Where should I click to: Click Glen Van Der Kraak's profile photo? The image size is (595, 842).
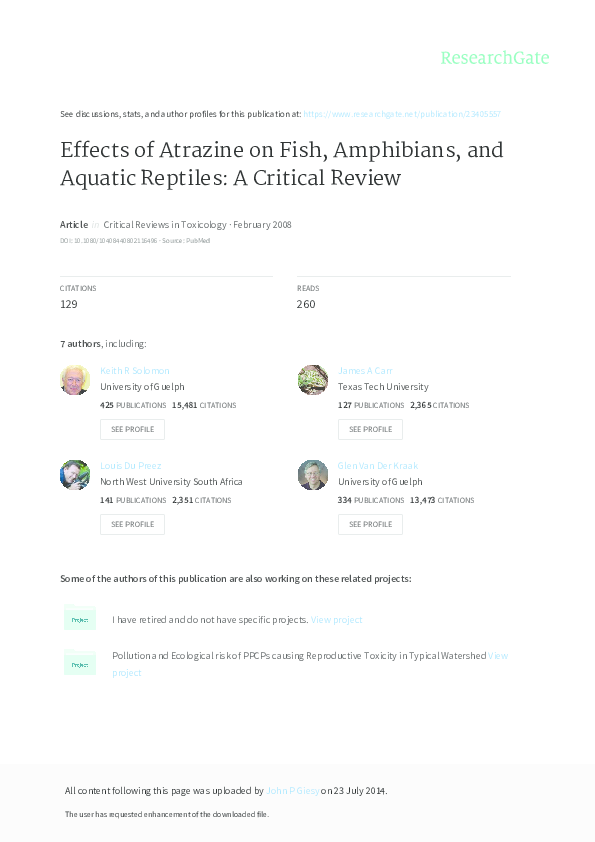[313, 475]
